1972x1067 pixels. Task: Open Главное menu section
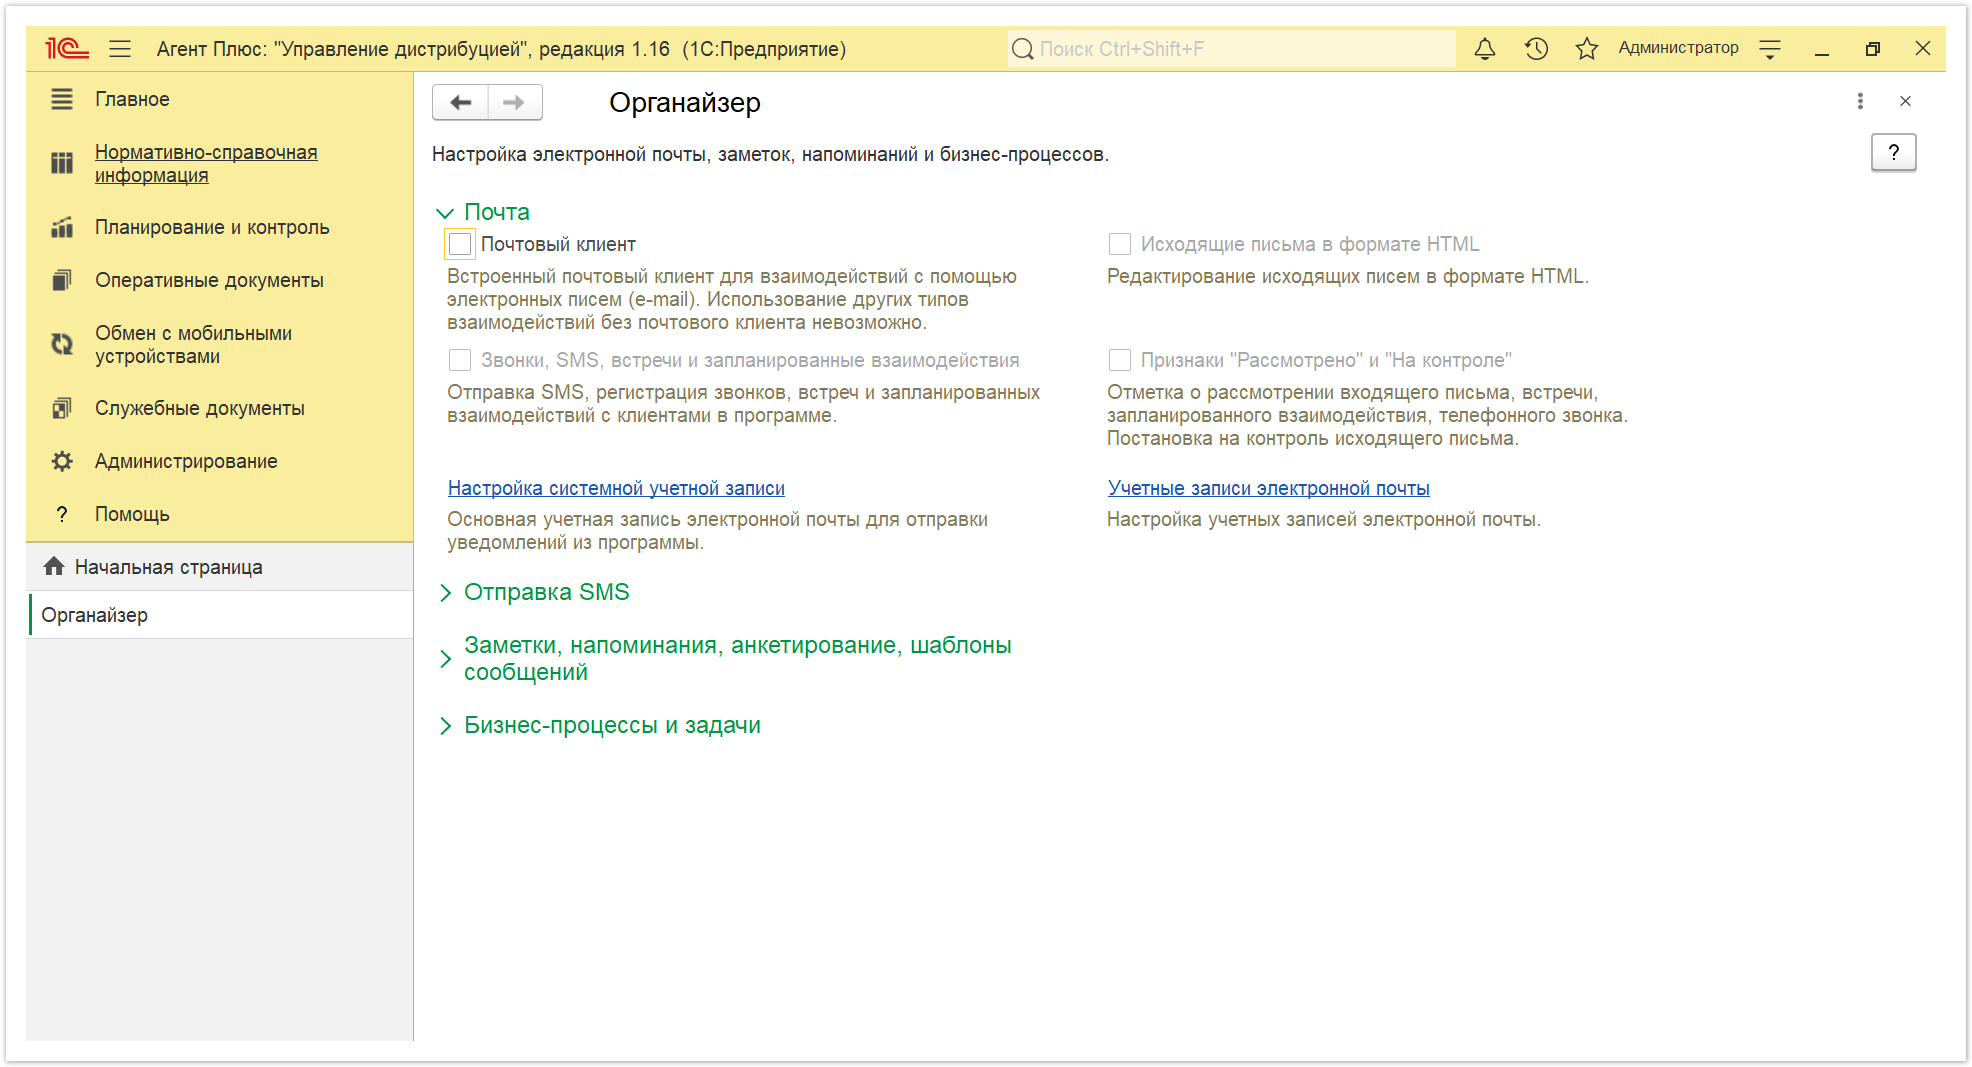132,99
